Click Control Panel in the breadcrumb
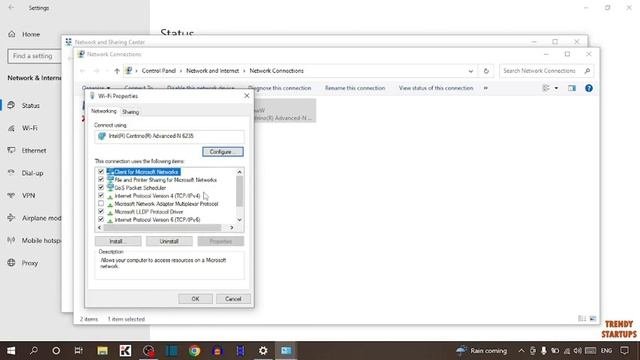 (x=159, y=71)
